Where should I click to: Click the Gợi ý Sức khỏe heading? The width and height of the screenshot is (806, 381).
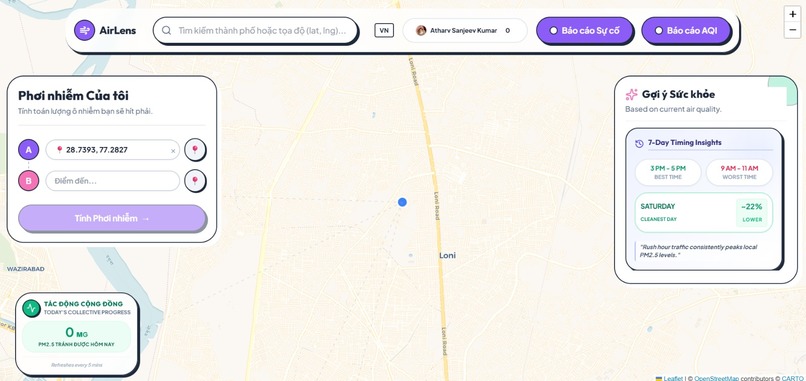[x=678, y=95]
